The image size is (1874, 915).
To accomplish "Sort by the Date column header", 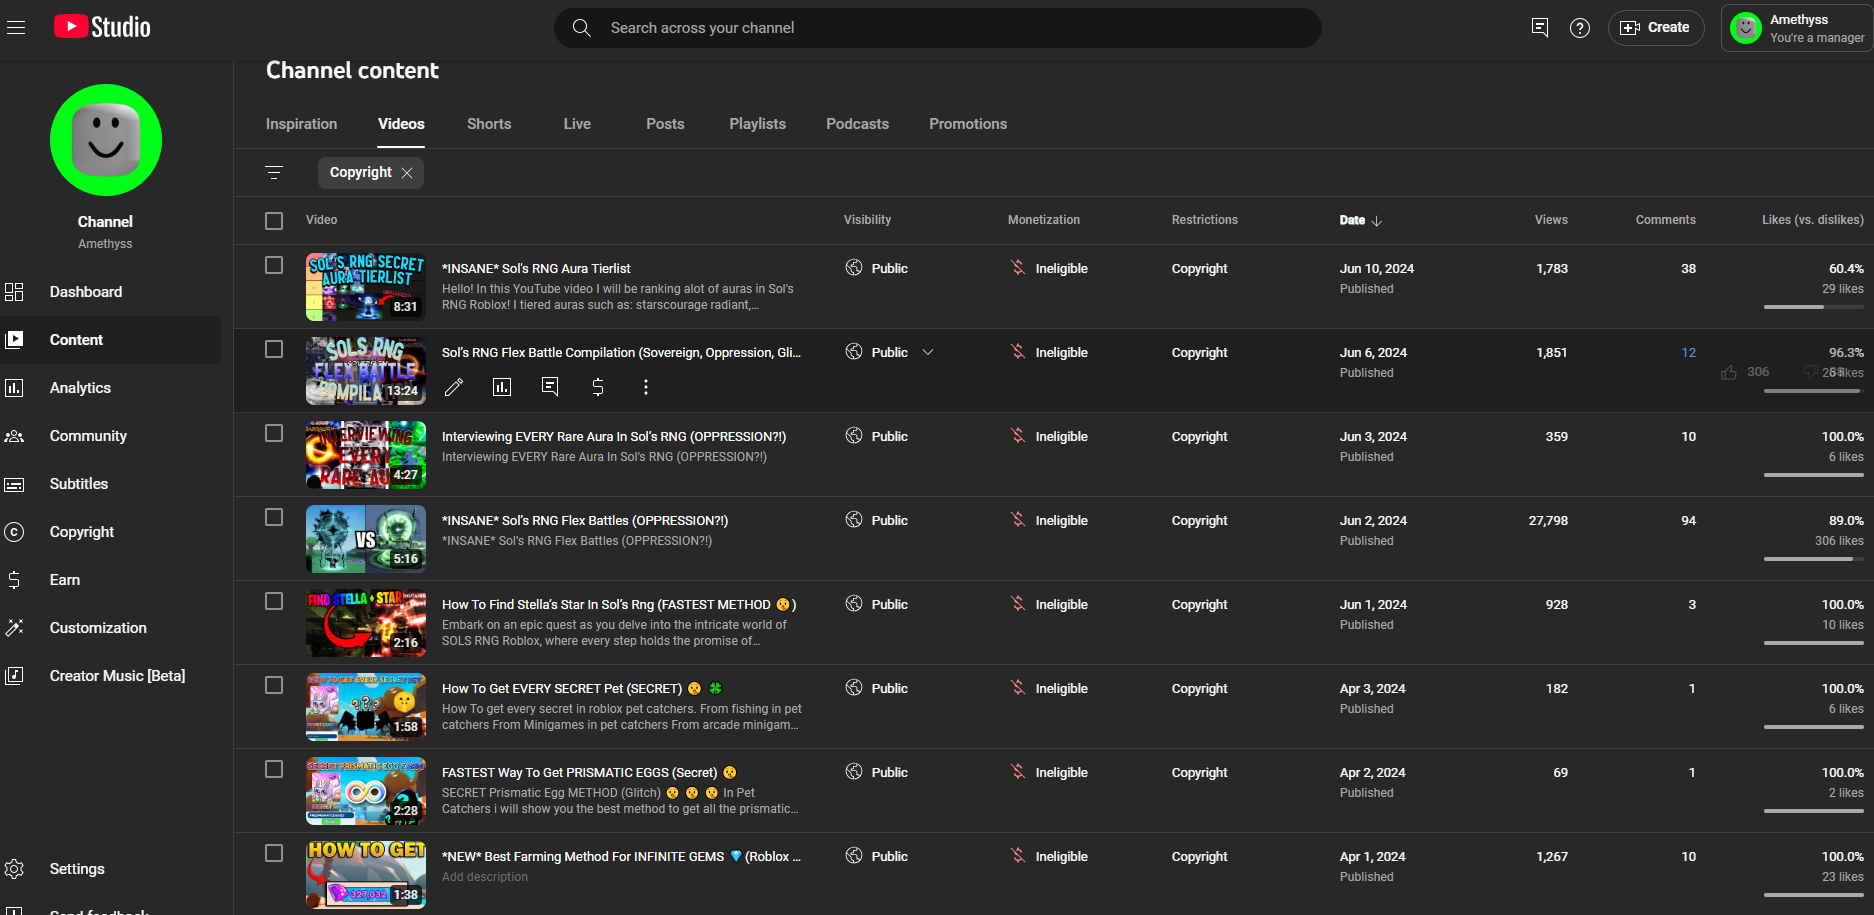I will click(x=1361, y=220).
